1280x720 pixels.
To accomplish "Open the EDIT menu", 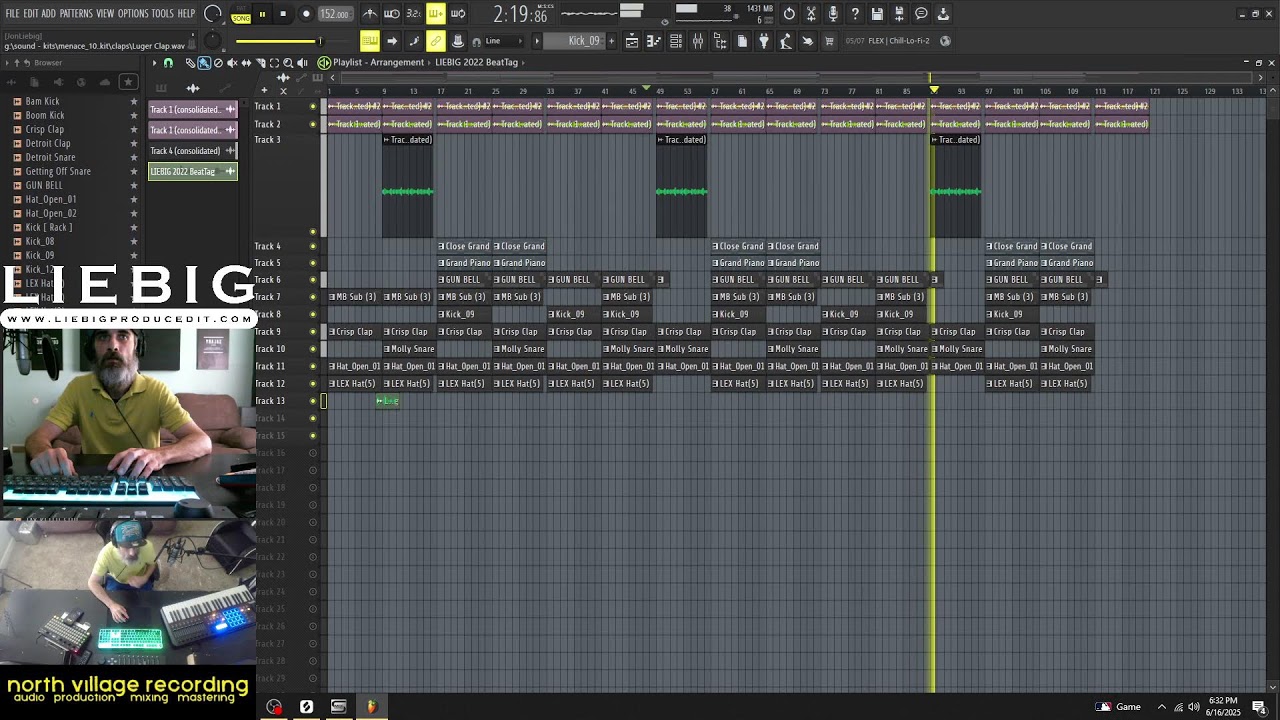I will (30, 14).
